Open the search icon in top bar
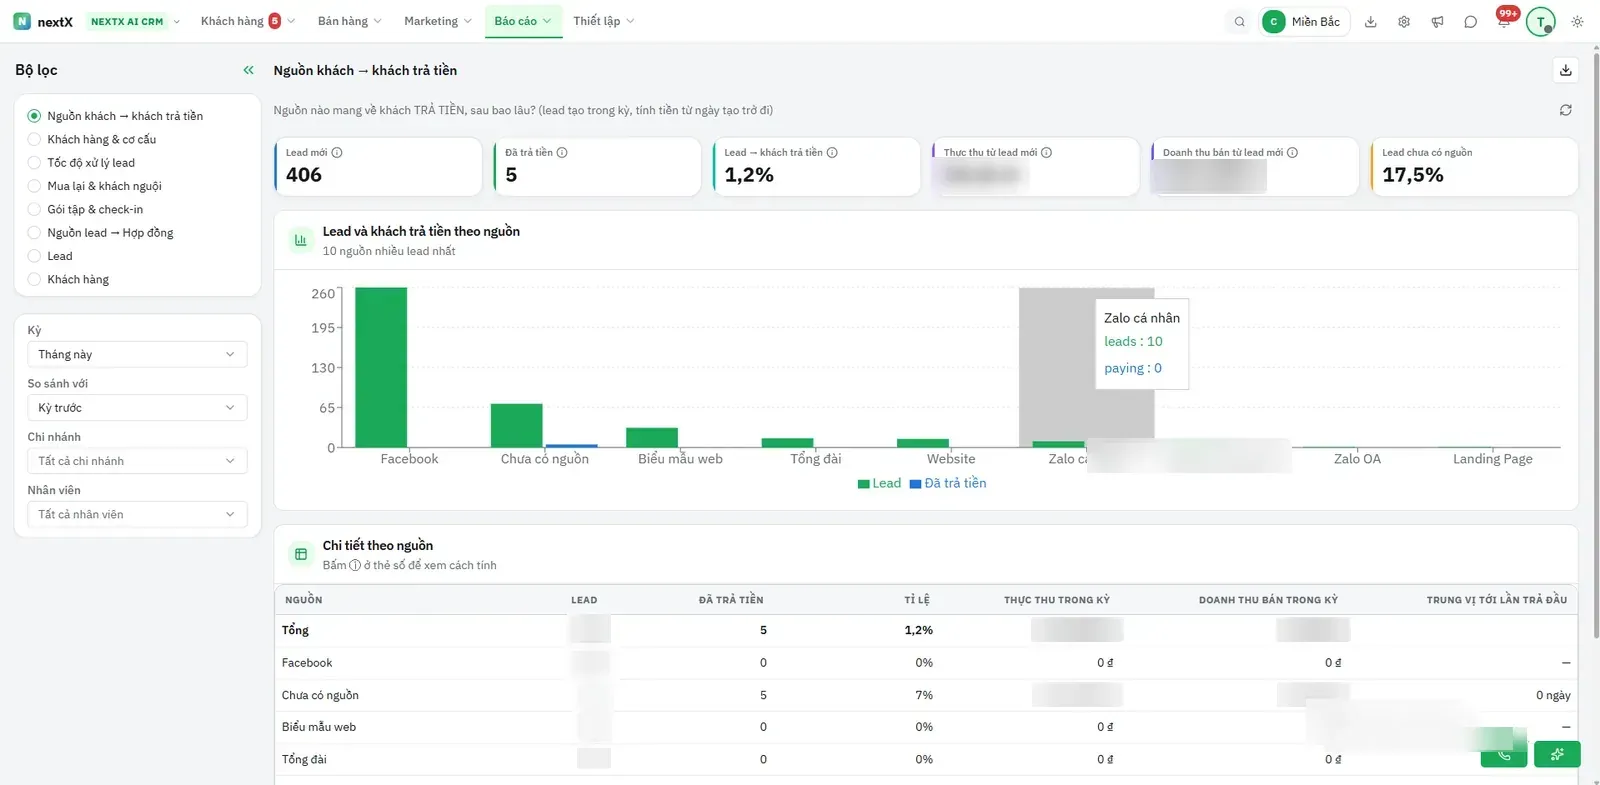Image resolution: width=1600 pixels, height=785 pixels. pyautogui.click(x=1239, y=21)
